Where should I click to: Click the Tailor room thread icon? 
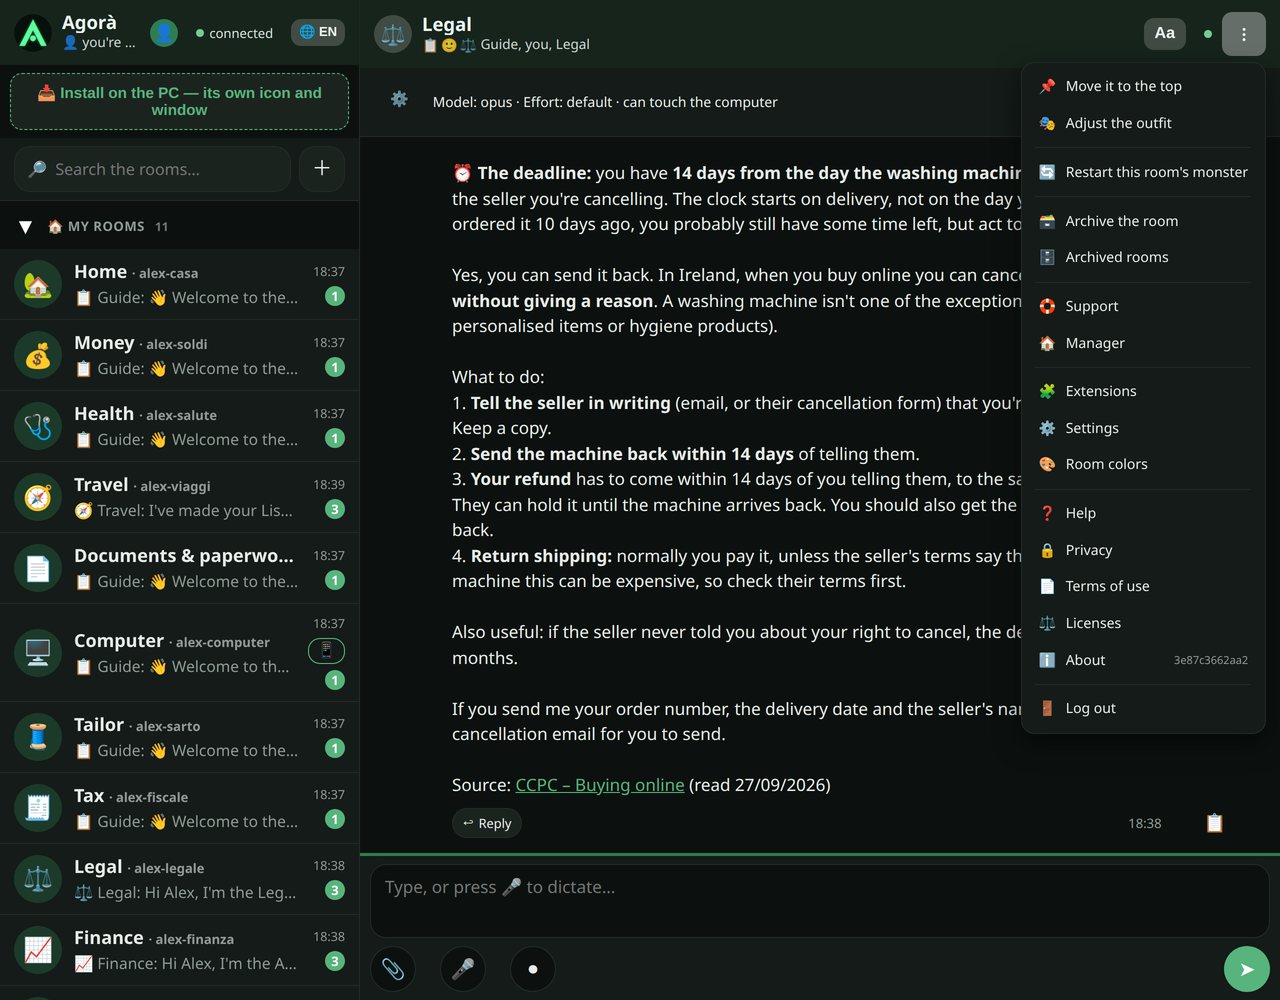[38, 737]
